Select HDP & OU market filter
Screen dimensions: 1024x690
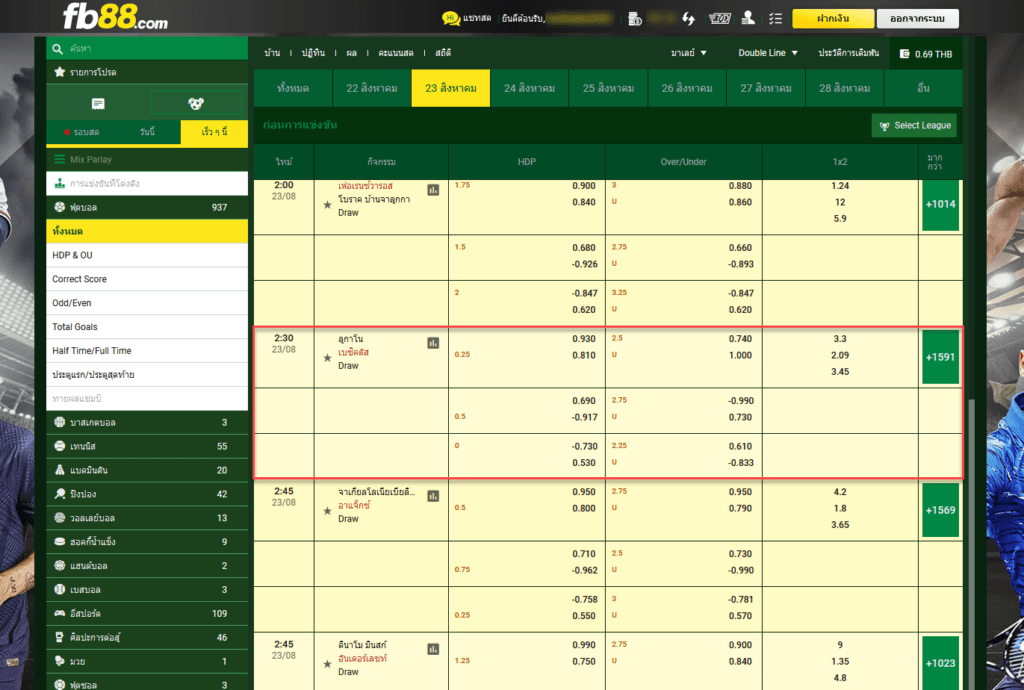[x=147, y=255]
